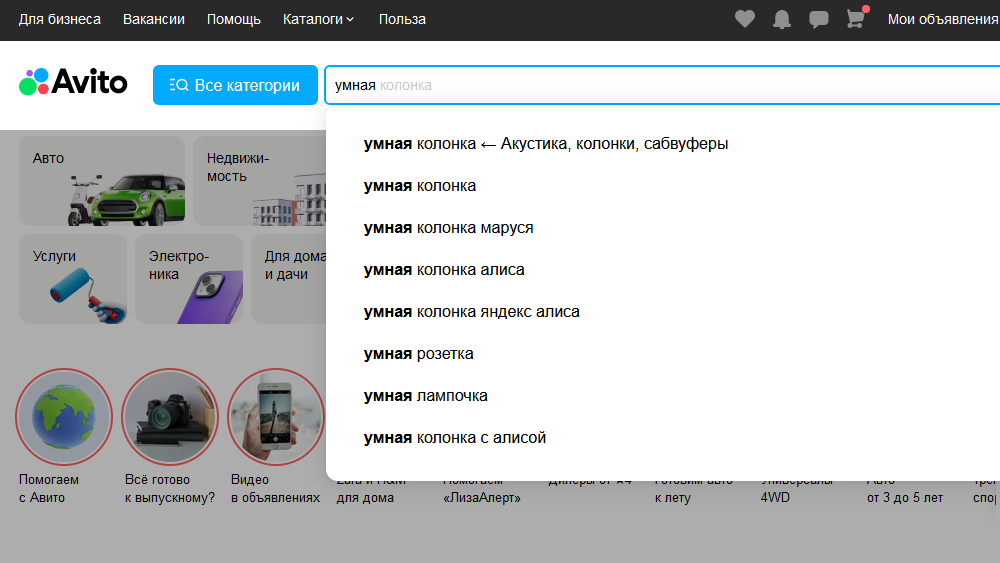This screenshot has width=1000, height=563.
Task: Choose suggestion умная колонка алиса
Action: tap(444, 270)
